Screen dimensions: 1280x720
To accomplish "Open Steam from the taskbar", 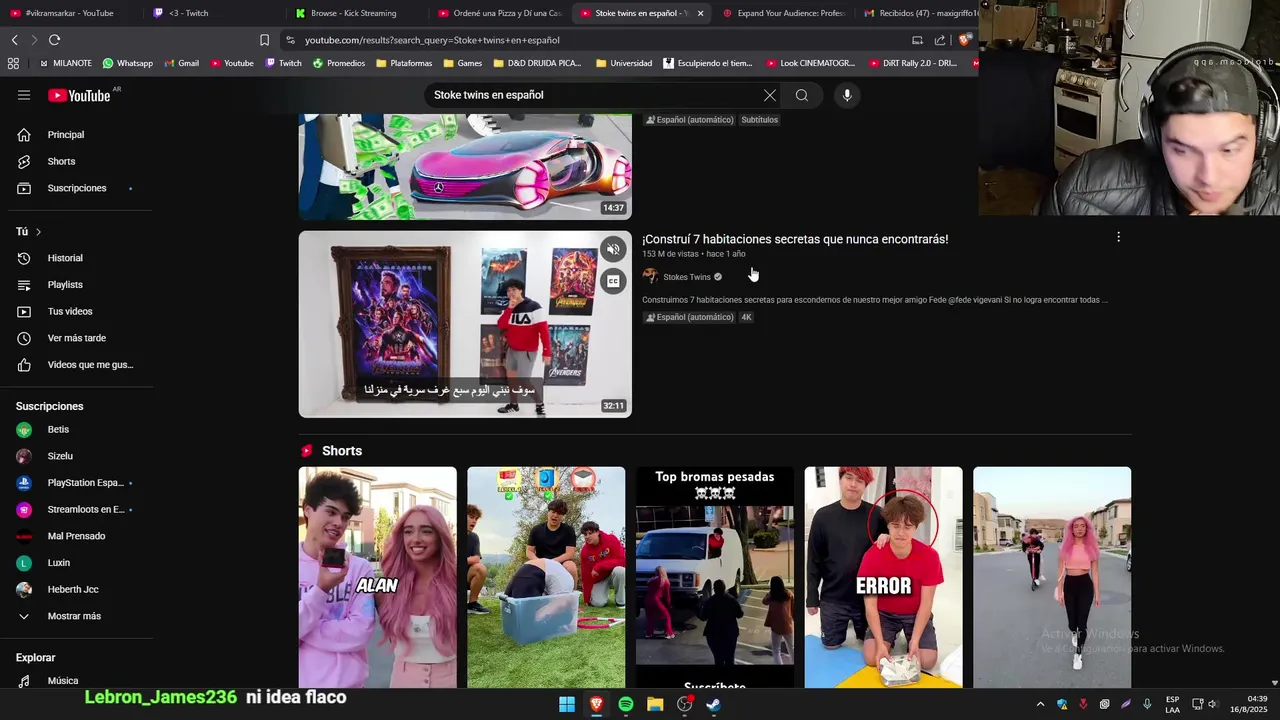I will point(714,704).
